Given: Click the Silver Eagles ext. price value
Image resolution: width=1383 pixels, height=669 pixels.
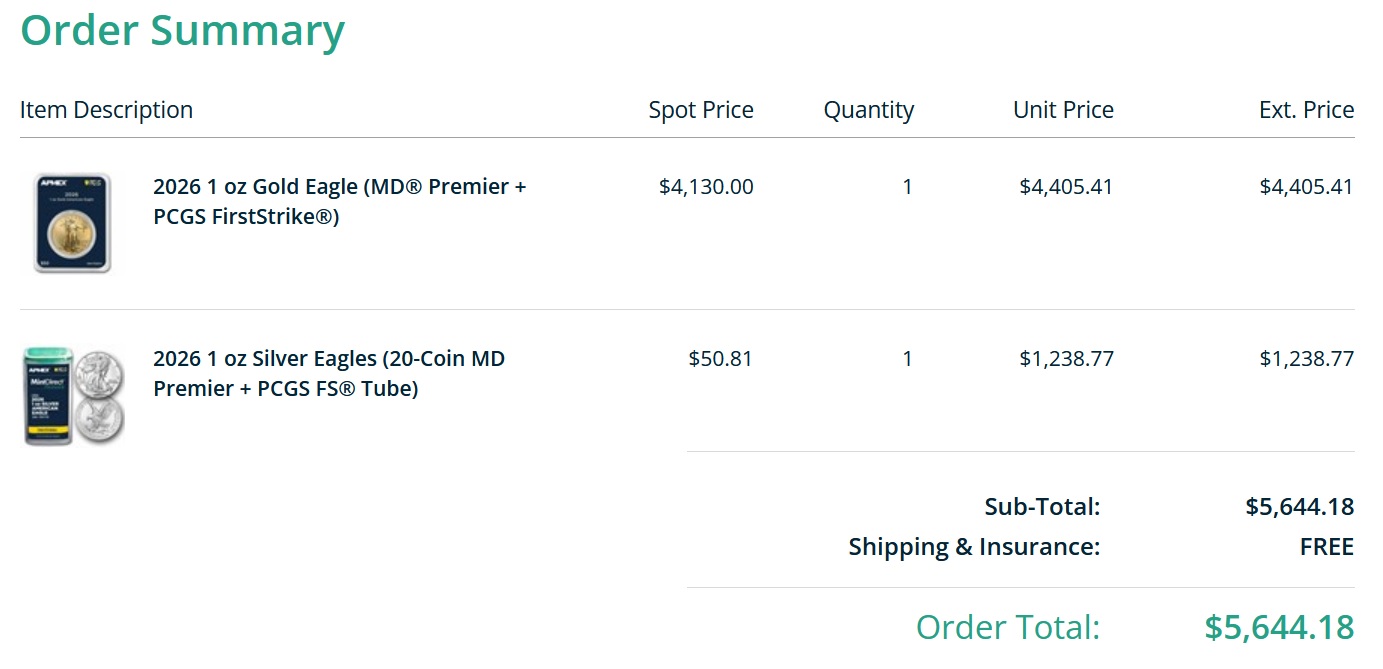Looking at the screenshot, I should point(1306,359).
